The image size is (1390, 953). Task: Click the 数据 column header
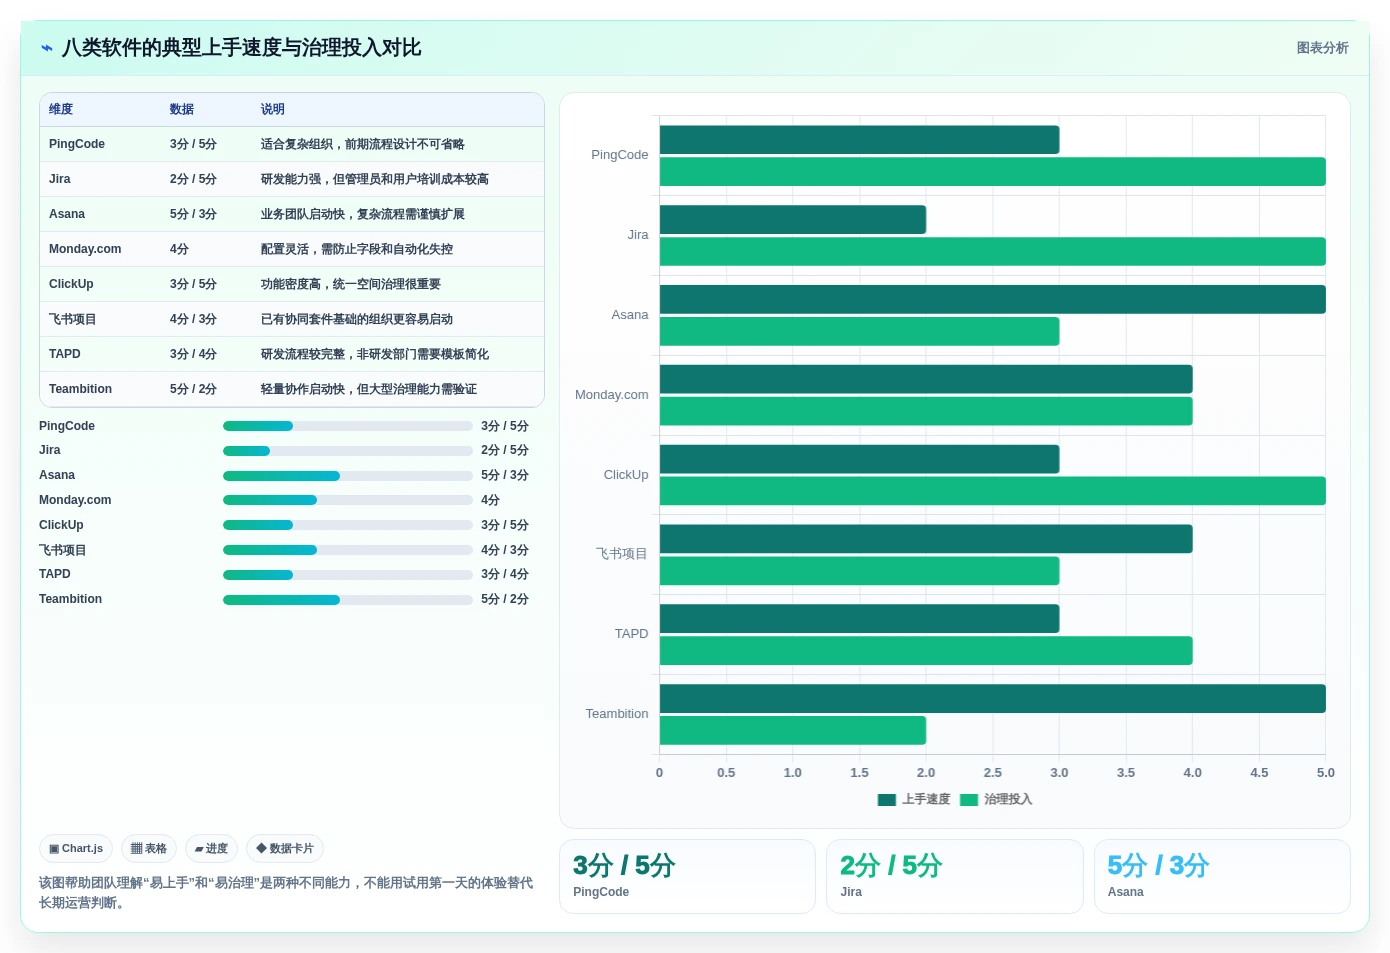(x=182, y=110)
